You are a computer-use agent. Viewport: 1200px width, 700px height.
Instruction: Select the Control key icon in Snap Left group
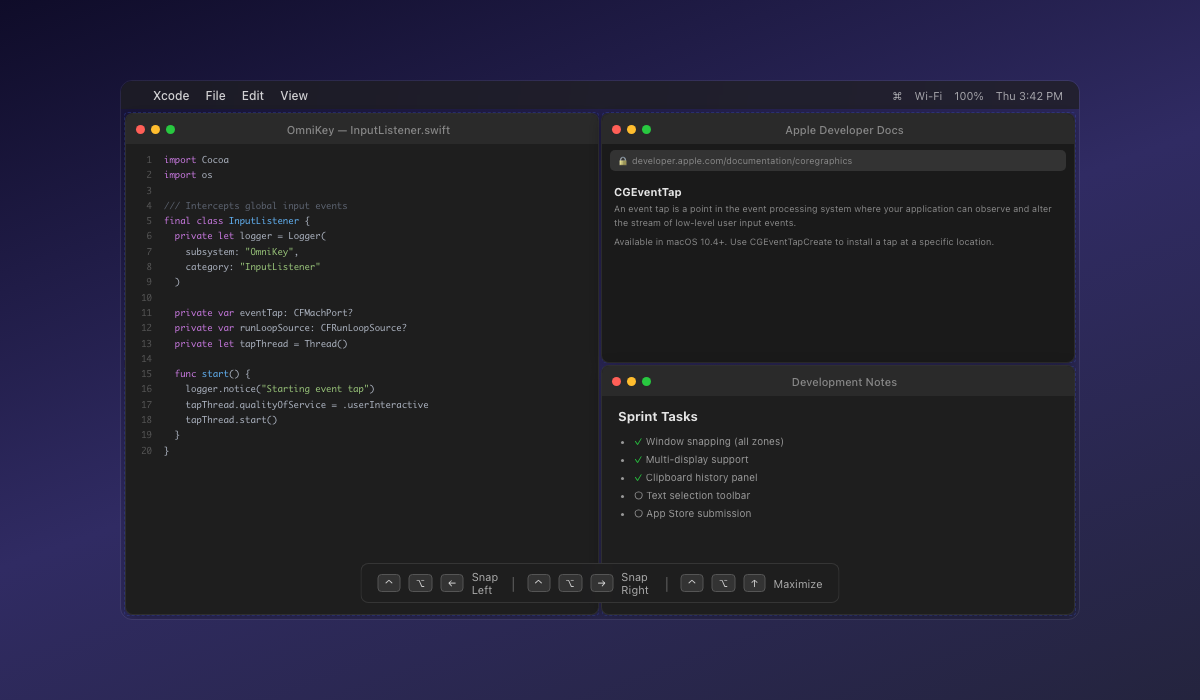point(388,582)
